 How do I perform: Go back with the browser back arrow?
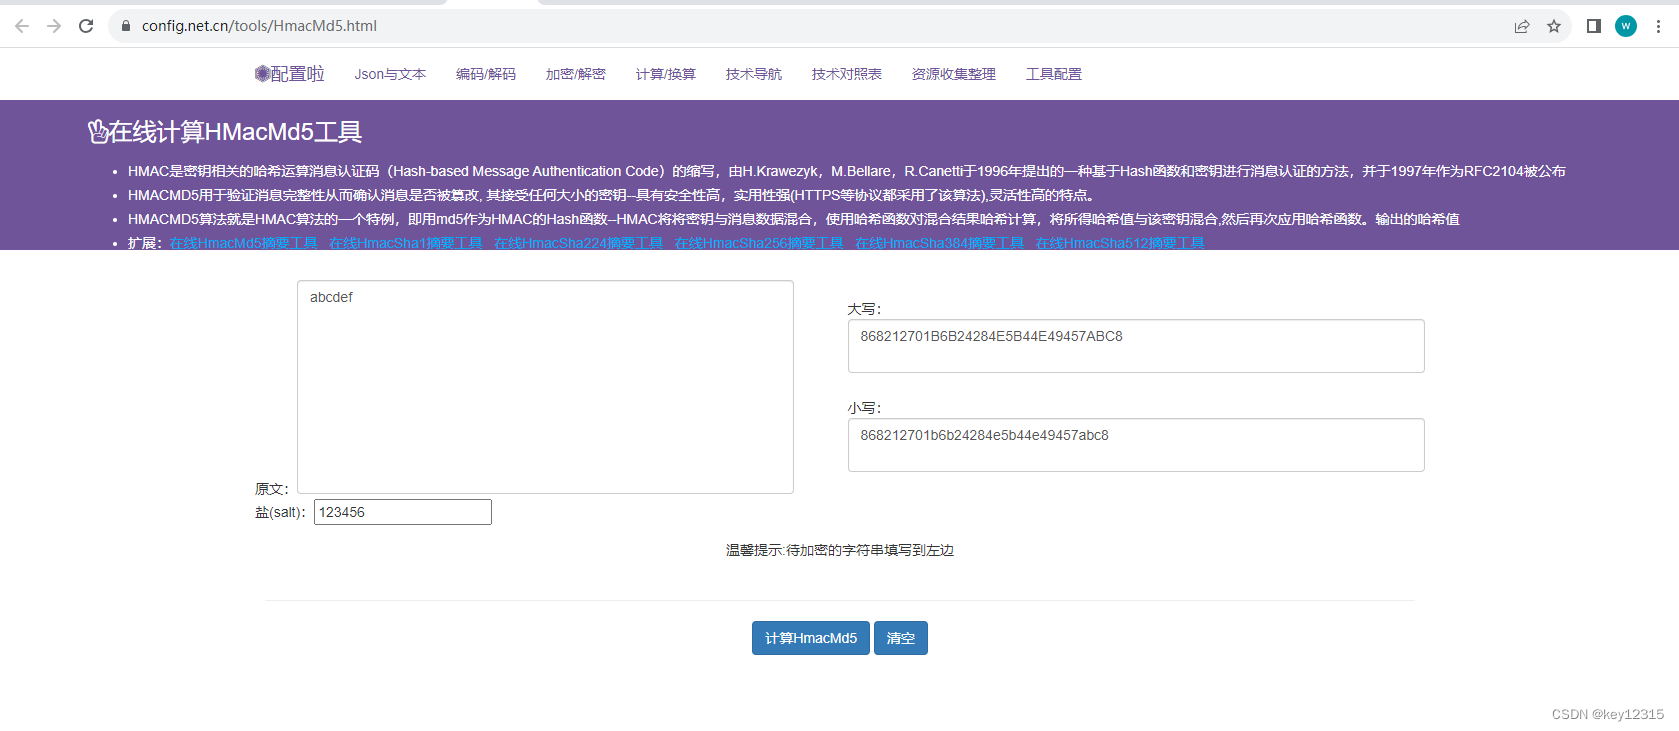coord(22,26)
